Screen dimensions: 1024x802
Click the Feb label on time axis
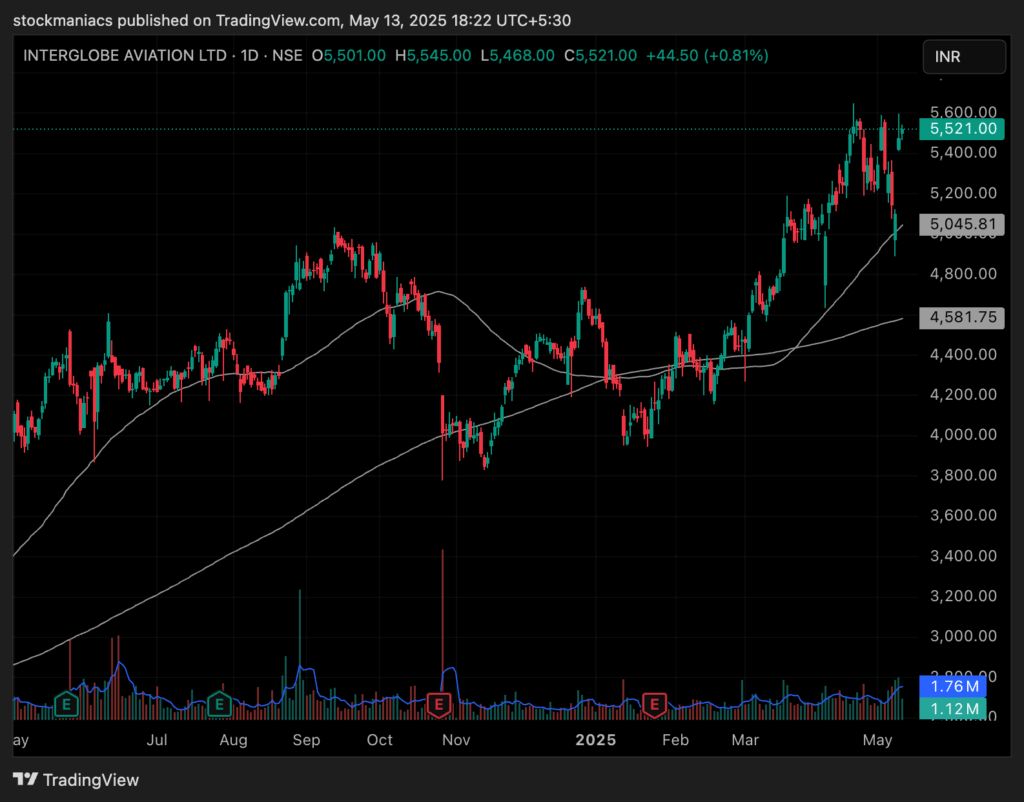coord(675,740)
